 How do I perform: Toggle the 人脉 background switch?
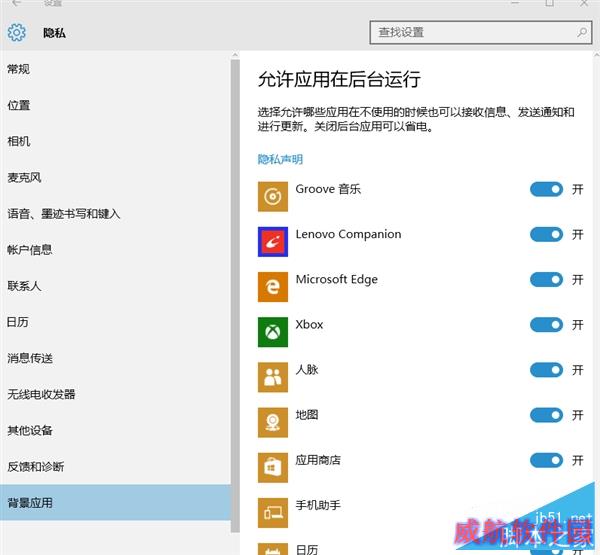click(546, 370)
